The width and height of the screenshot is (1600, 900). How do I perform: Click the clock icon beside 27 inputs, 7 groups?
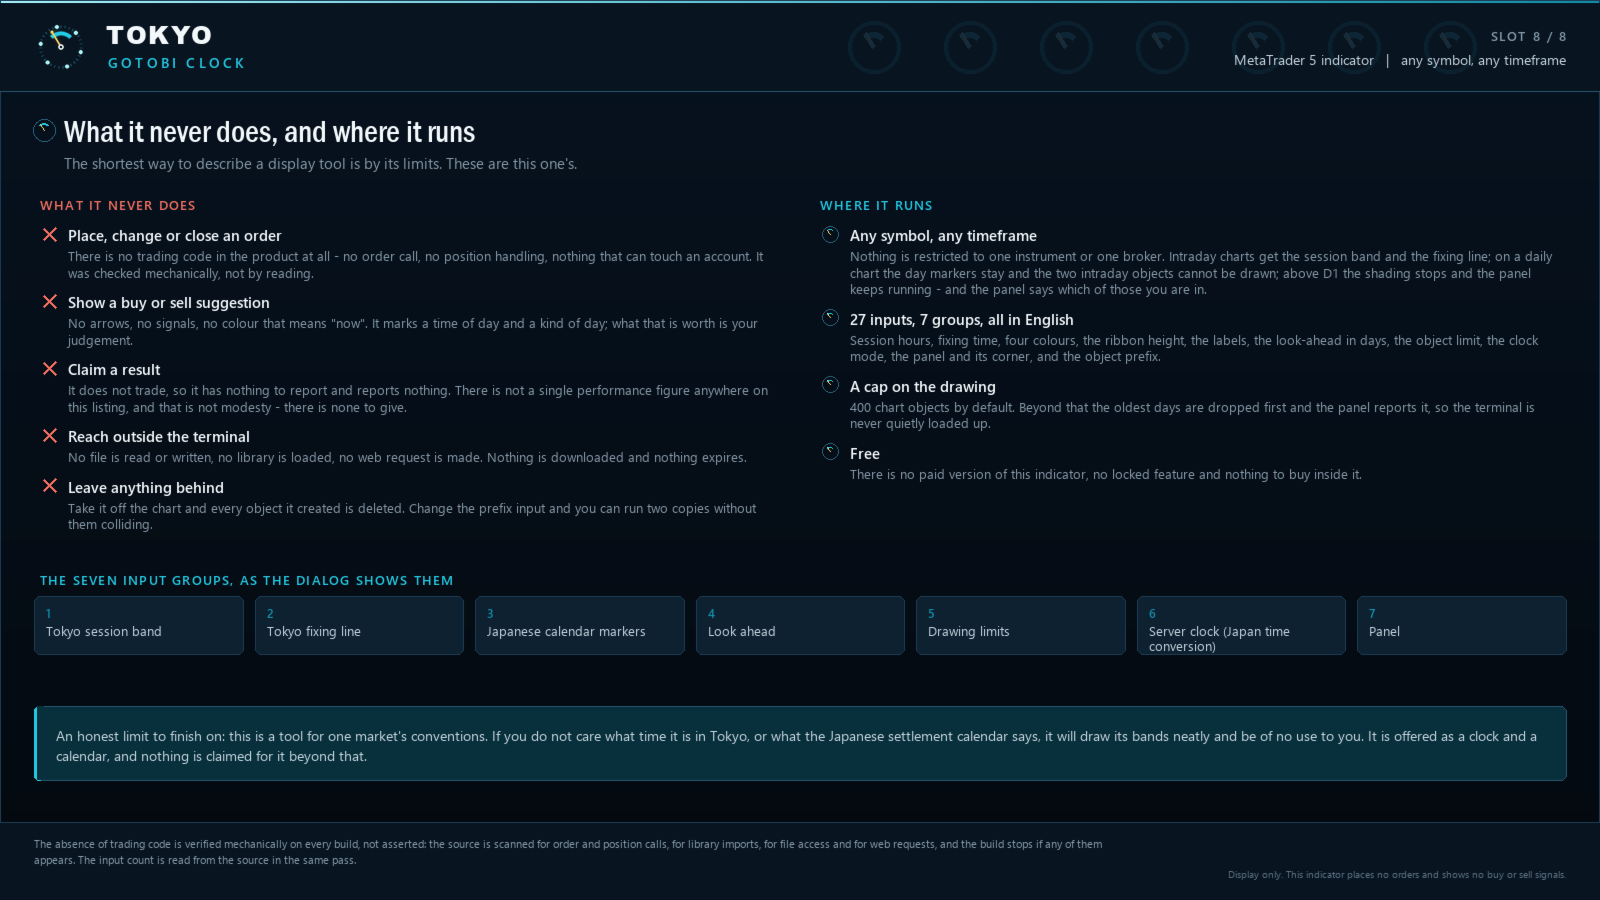click(x=830, y=318)
